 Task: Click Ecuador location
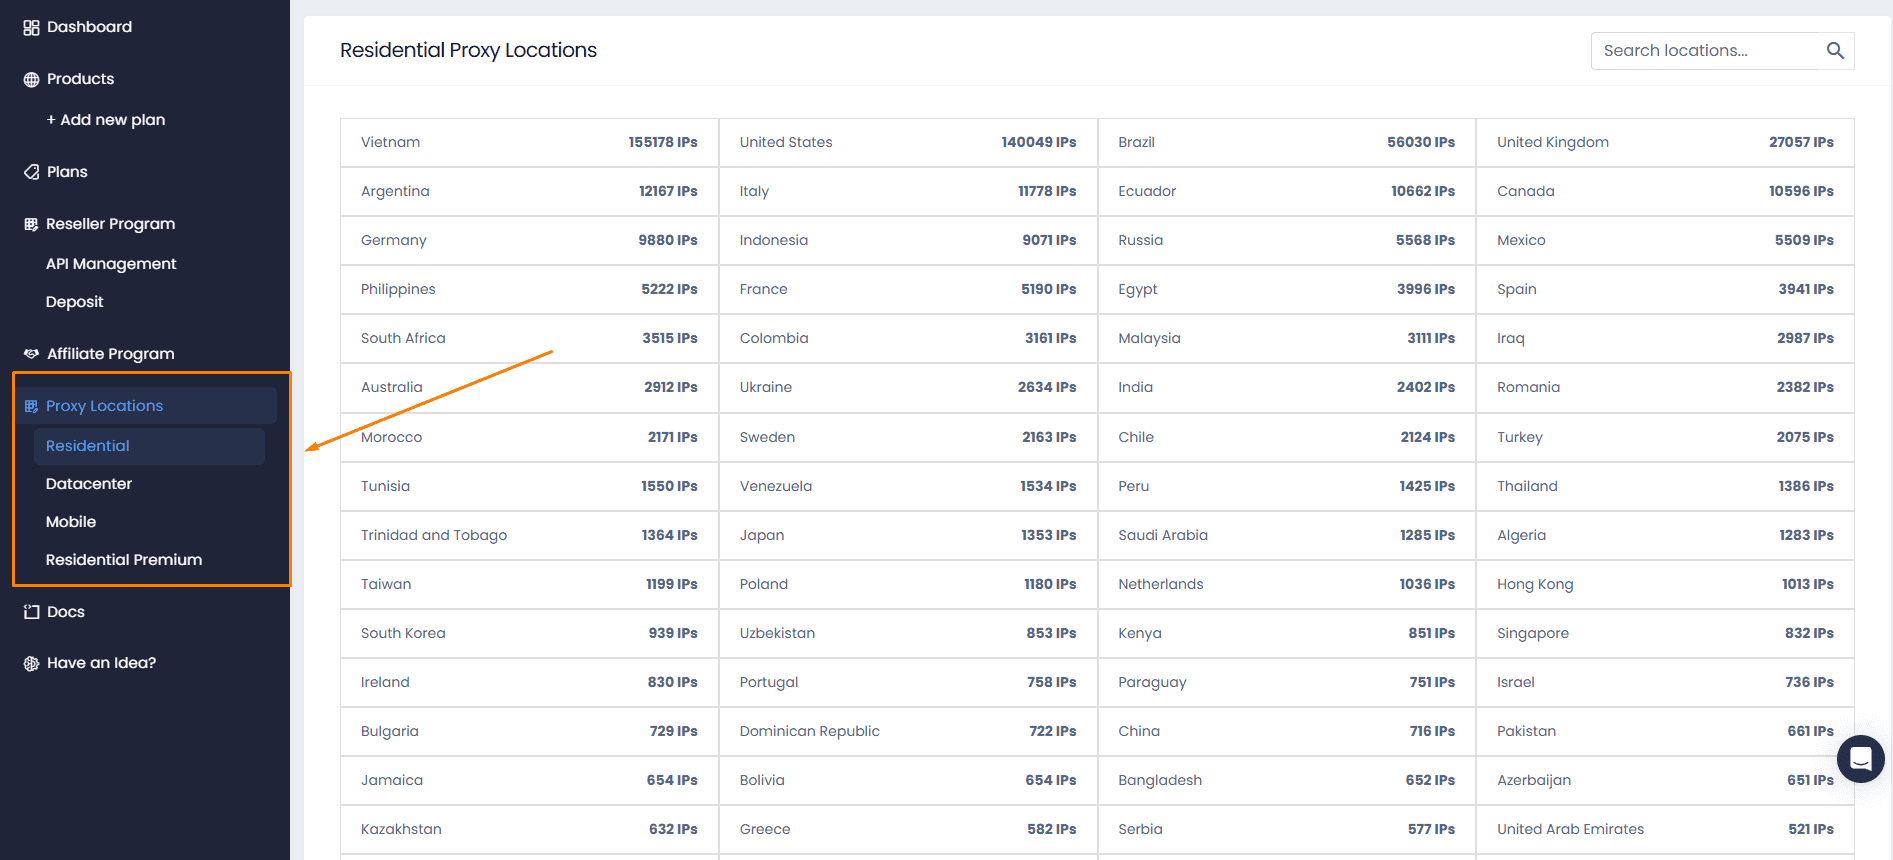coord(1286,191)
